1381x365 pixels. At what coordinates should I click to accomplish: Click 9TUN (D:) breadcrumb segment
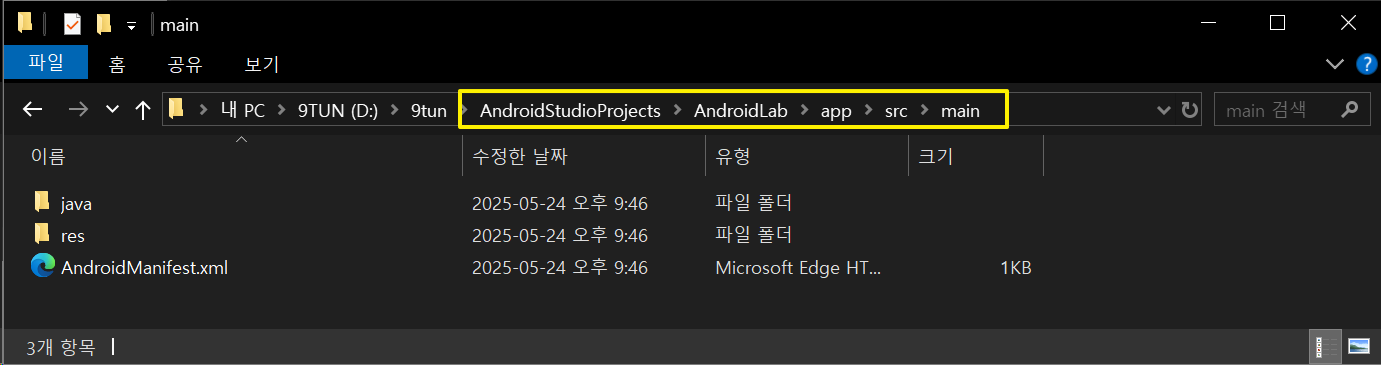[339, 110]
